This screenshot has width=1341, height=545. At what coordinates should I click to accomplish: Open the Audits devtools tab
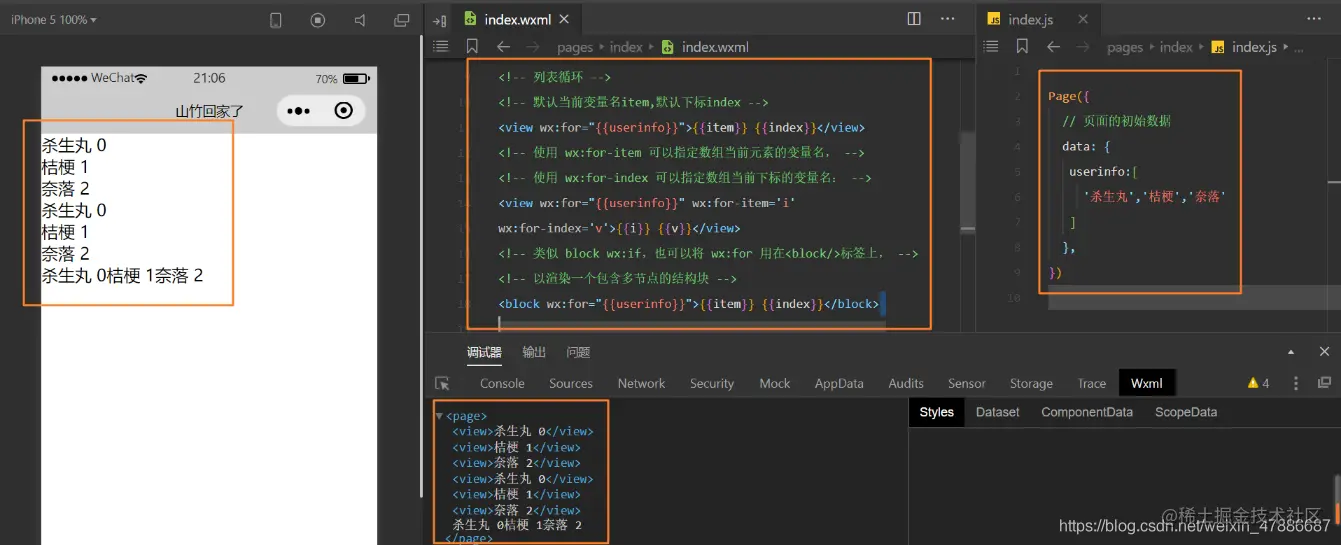906,383
